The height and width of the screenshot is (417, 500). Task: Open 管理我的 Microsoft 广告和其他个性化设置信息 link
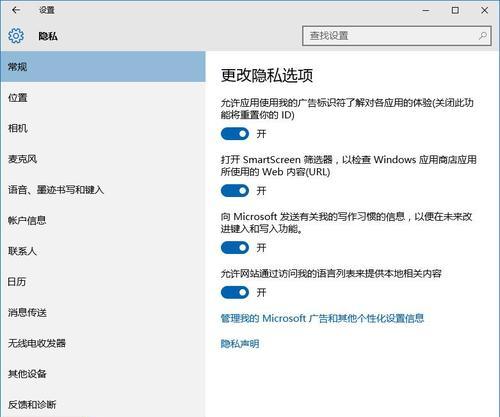(x=322, y=318)
